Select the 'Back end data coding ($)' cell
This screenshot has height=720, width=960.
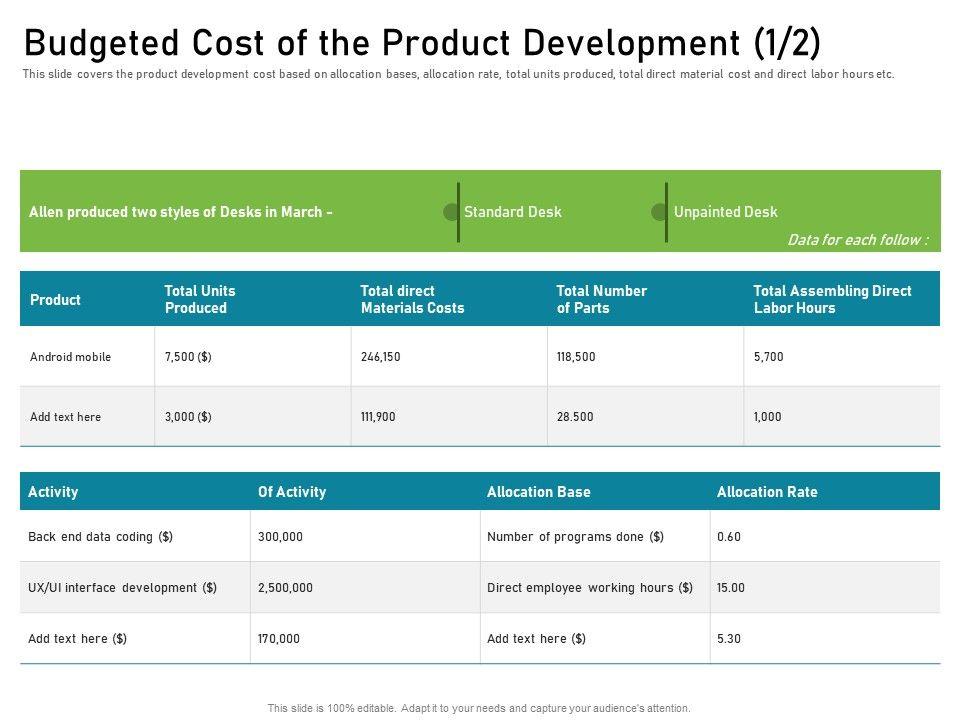[x=100, y=537]
